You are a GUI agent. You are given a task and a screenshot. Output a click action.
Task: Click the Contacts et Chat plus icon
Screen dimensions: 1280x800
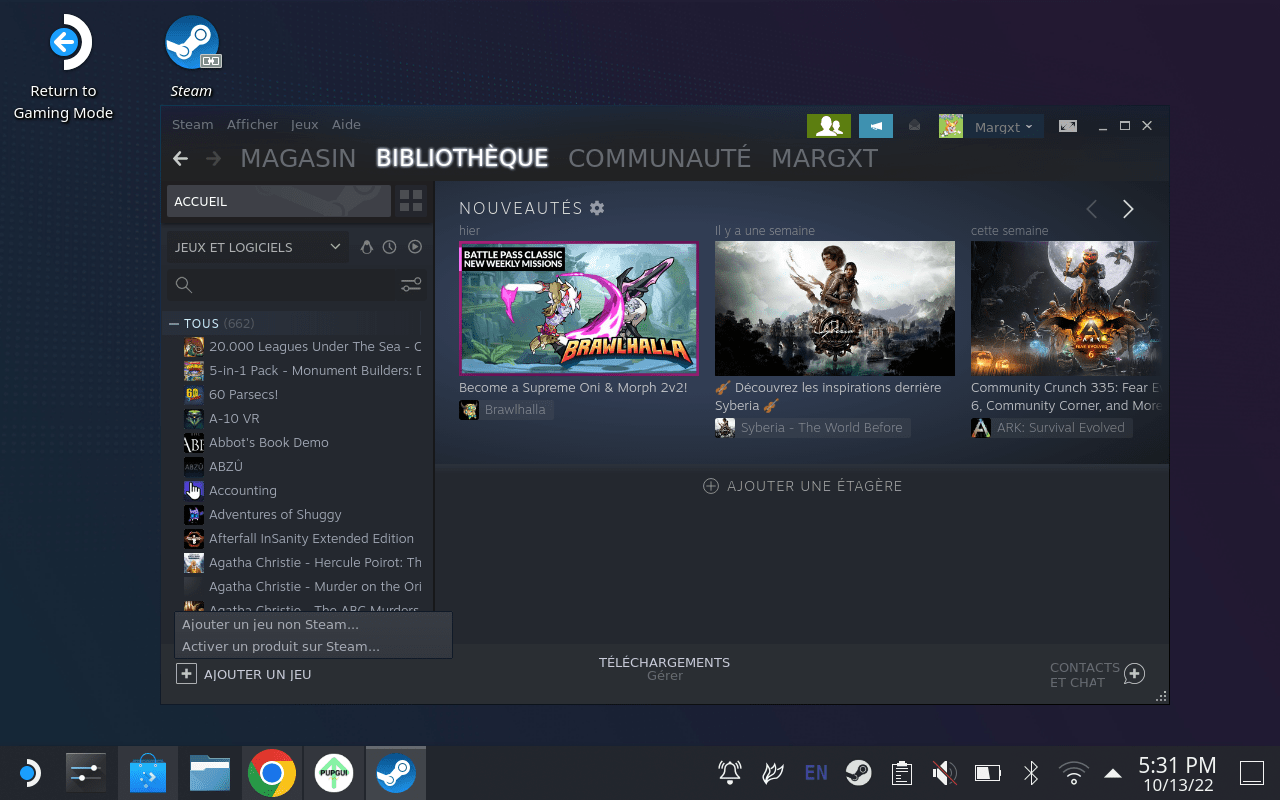click(x=1134, y=674)
